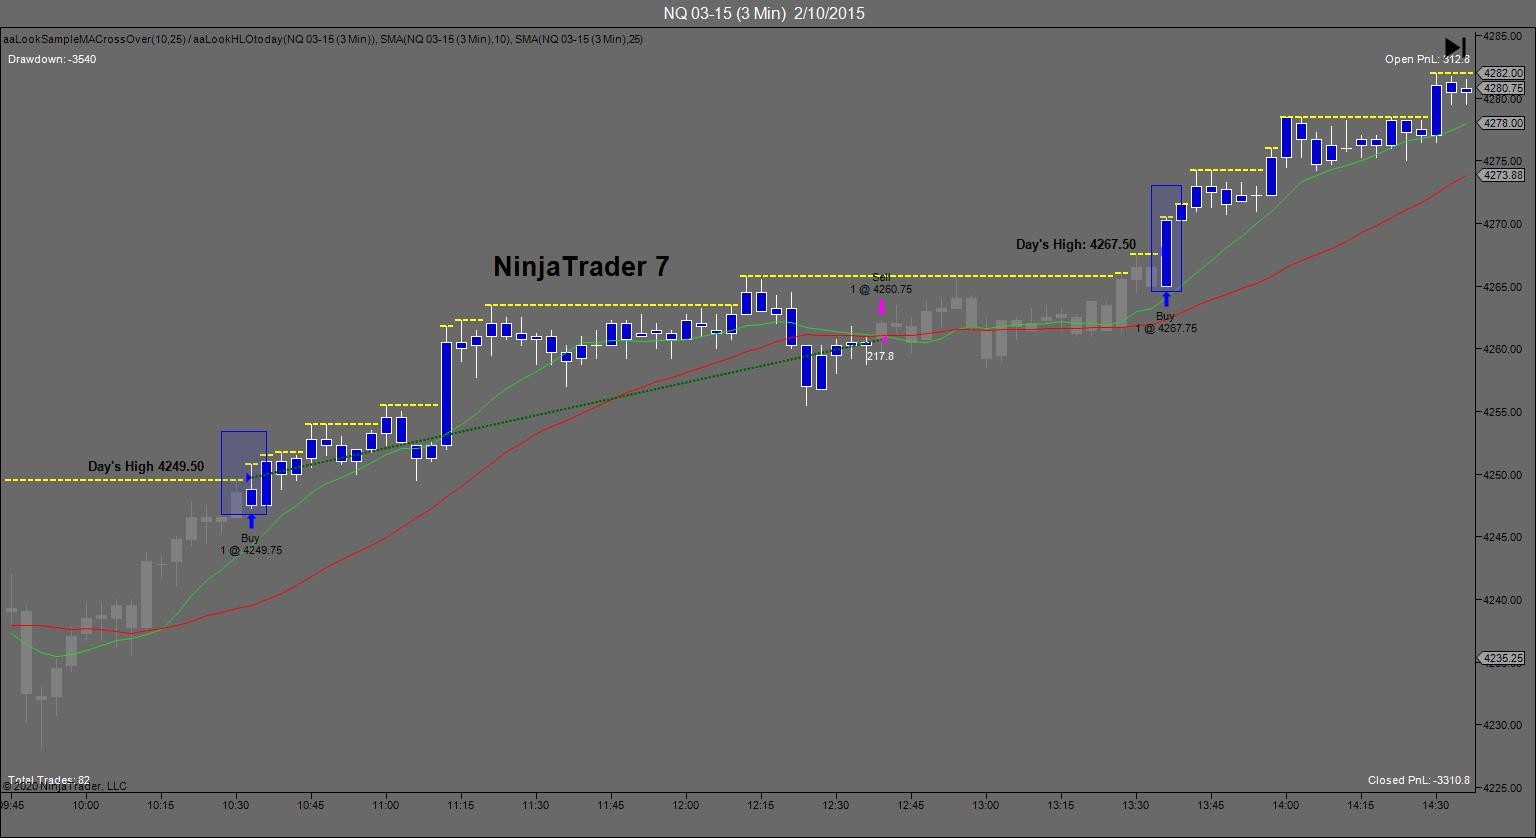
Task: Click the 11:45 time axis label
Action: pyautogui.click(x=611, y=805)
